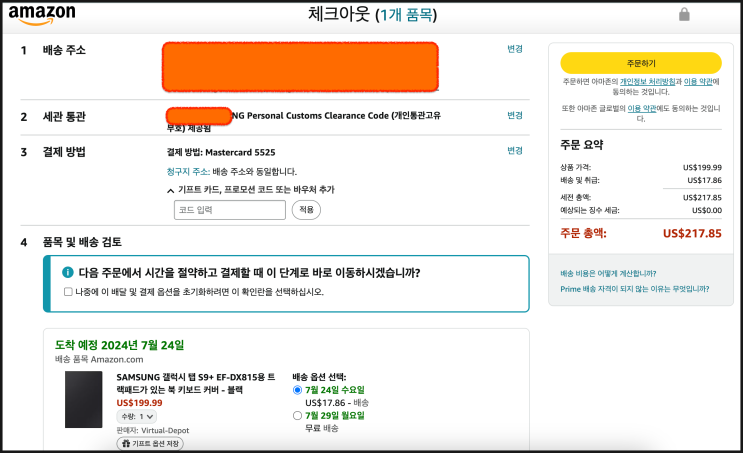The image size is (743, 453).
Task: Click the 도착 예정 2024년 7월 24일 heading
Action: pyautogui.click(x=119, y=345)
